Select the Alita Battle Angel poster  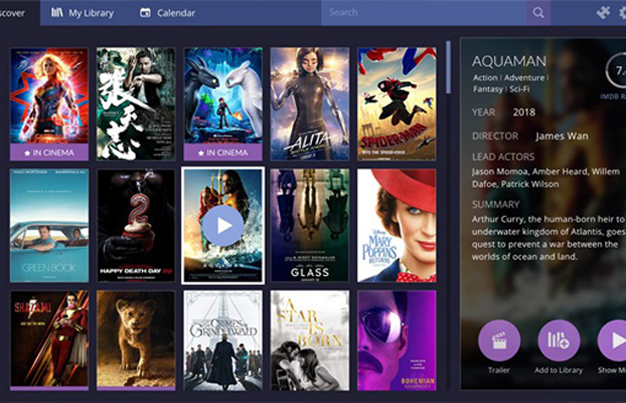pyautogui.click(x=310, y=104)
